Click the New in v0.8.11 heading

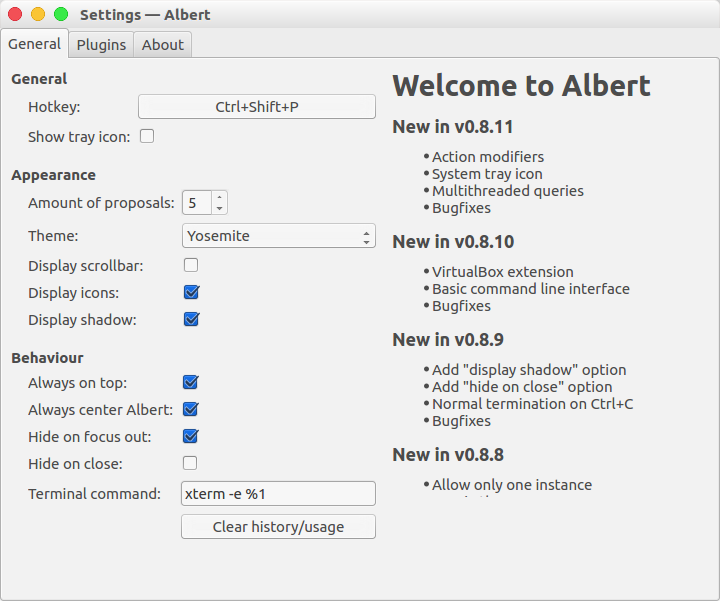point(453,127)
